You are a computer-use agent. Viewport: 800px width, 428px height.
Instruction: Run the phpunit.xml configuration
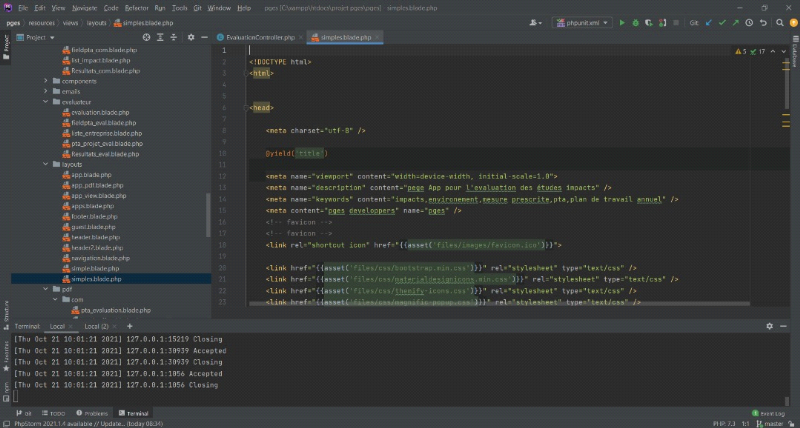click(622, 21)
